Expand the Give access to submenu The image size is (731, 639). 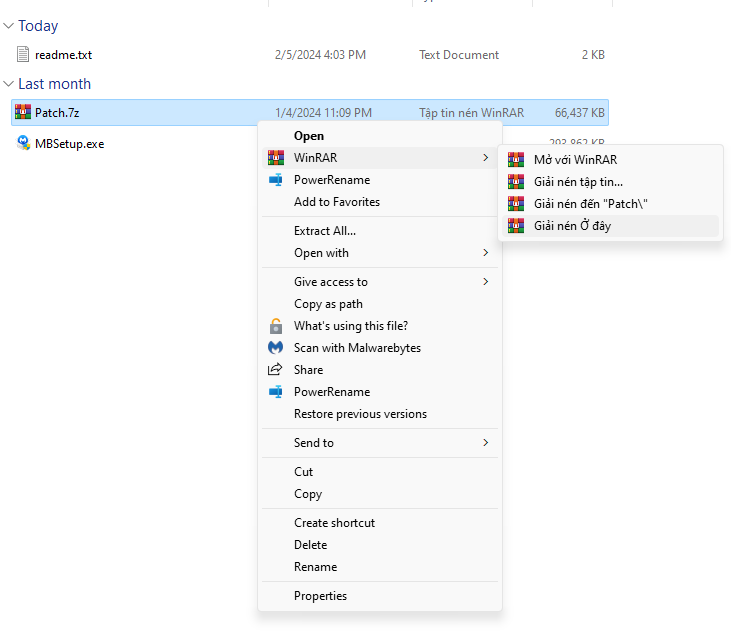pyautogui.click(x=486, y=282)
